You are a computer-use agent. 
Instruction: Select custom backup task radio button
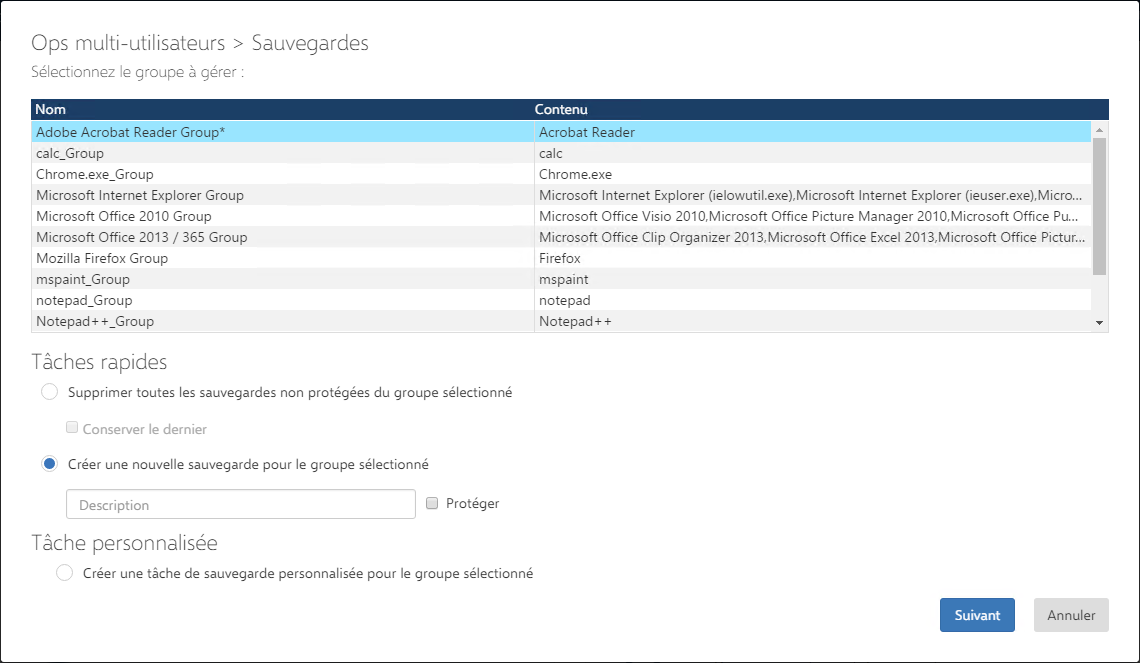click(x=65, y=573)
